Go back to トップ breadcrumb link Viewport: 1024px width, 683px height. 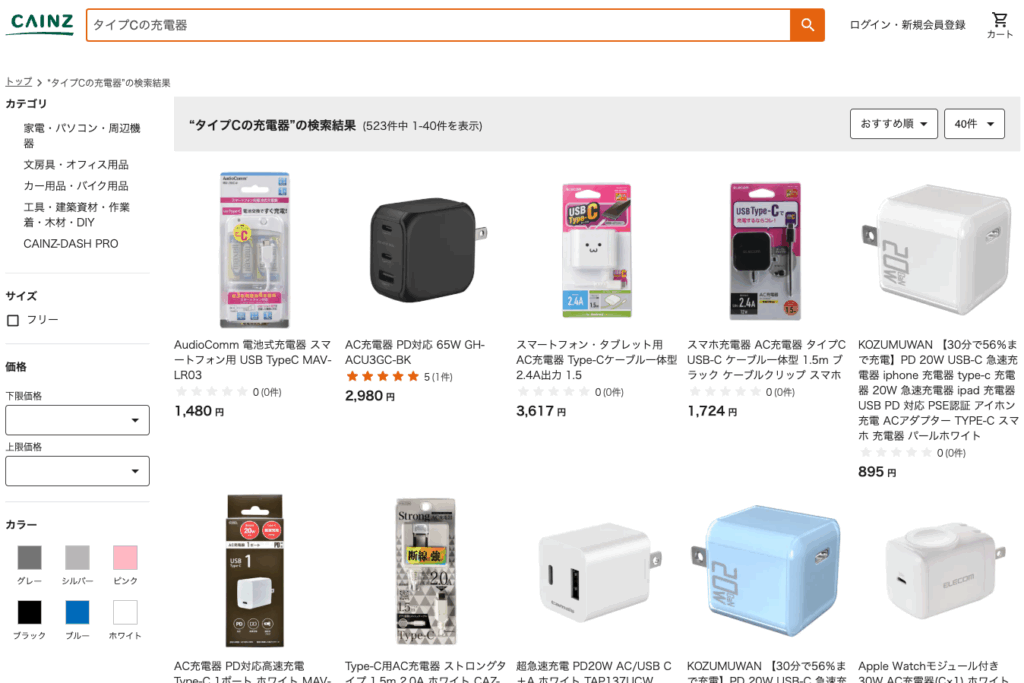click(x=18, y=82)
